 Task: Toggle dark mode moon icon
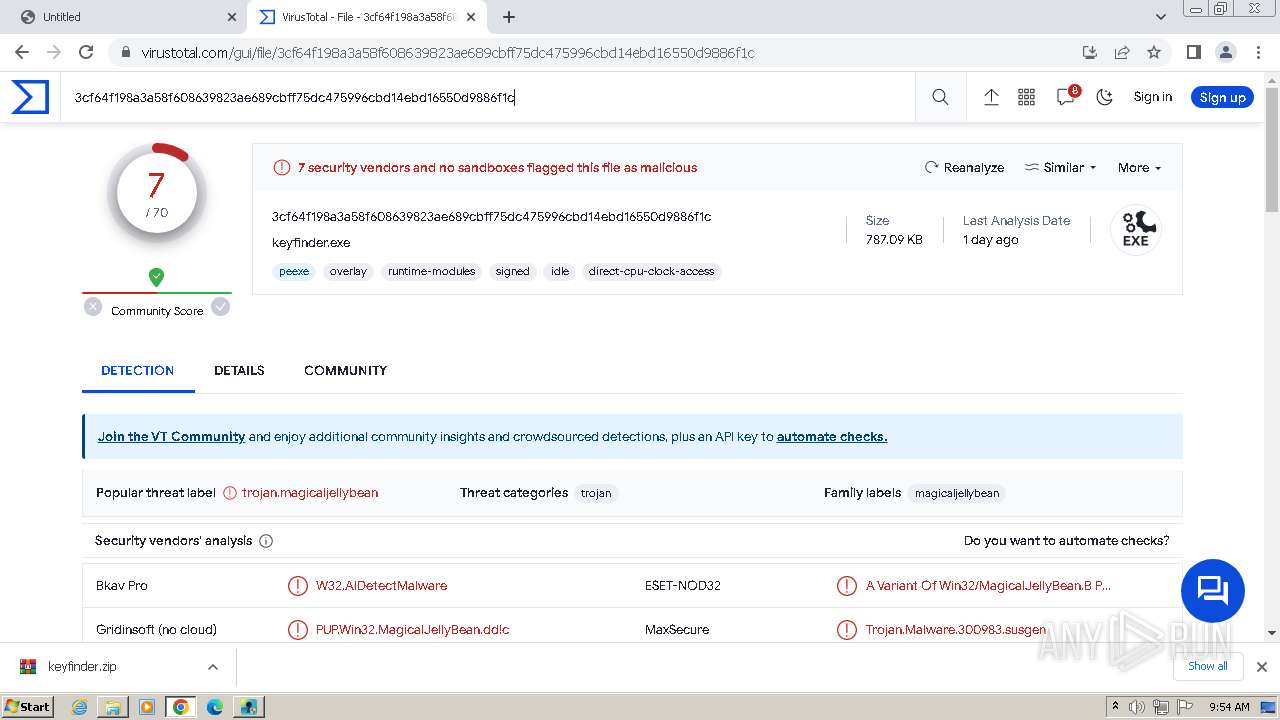[x=1104, y=97]
